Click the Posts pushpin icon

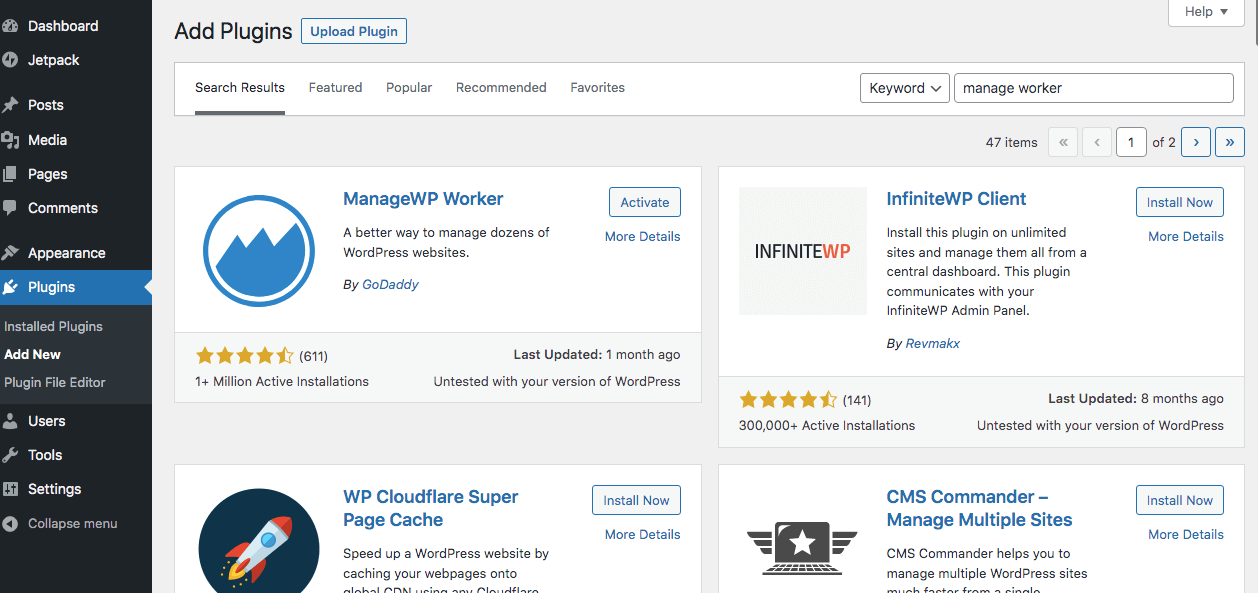(10, 105)
